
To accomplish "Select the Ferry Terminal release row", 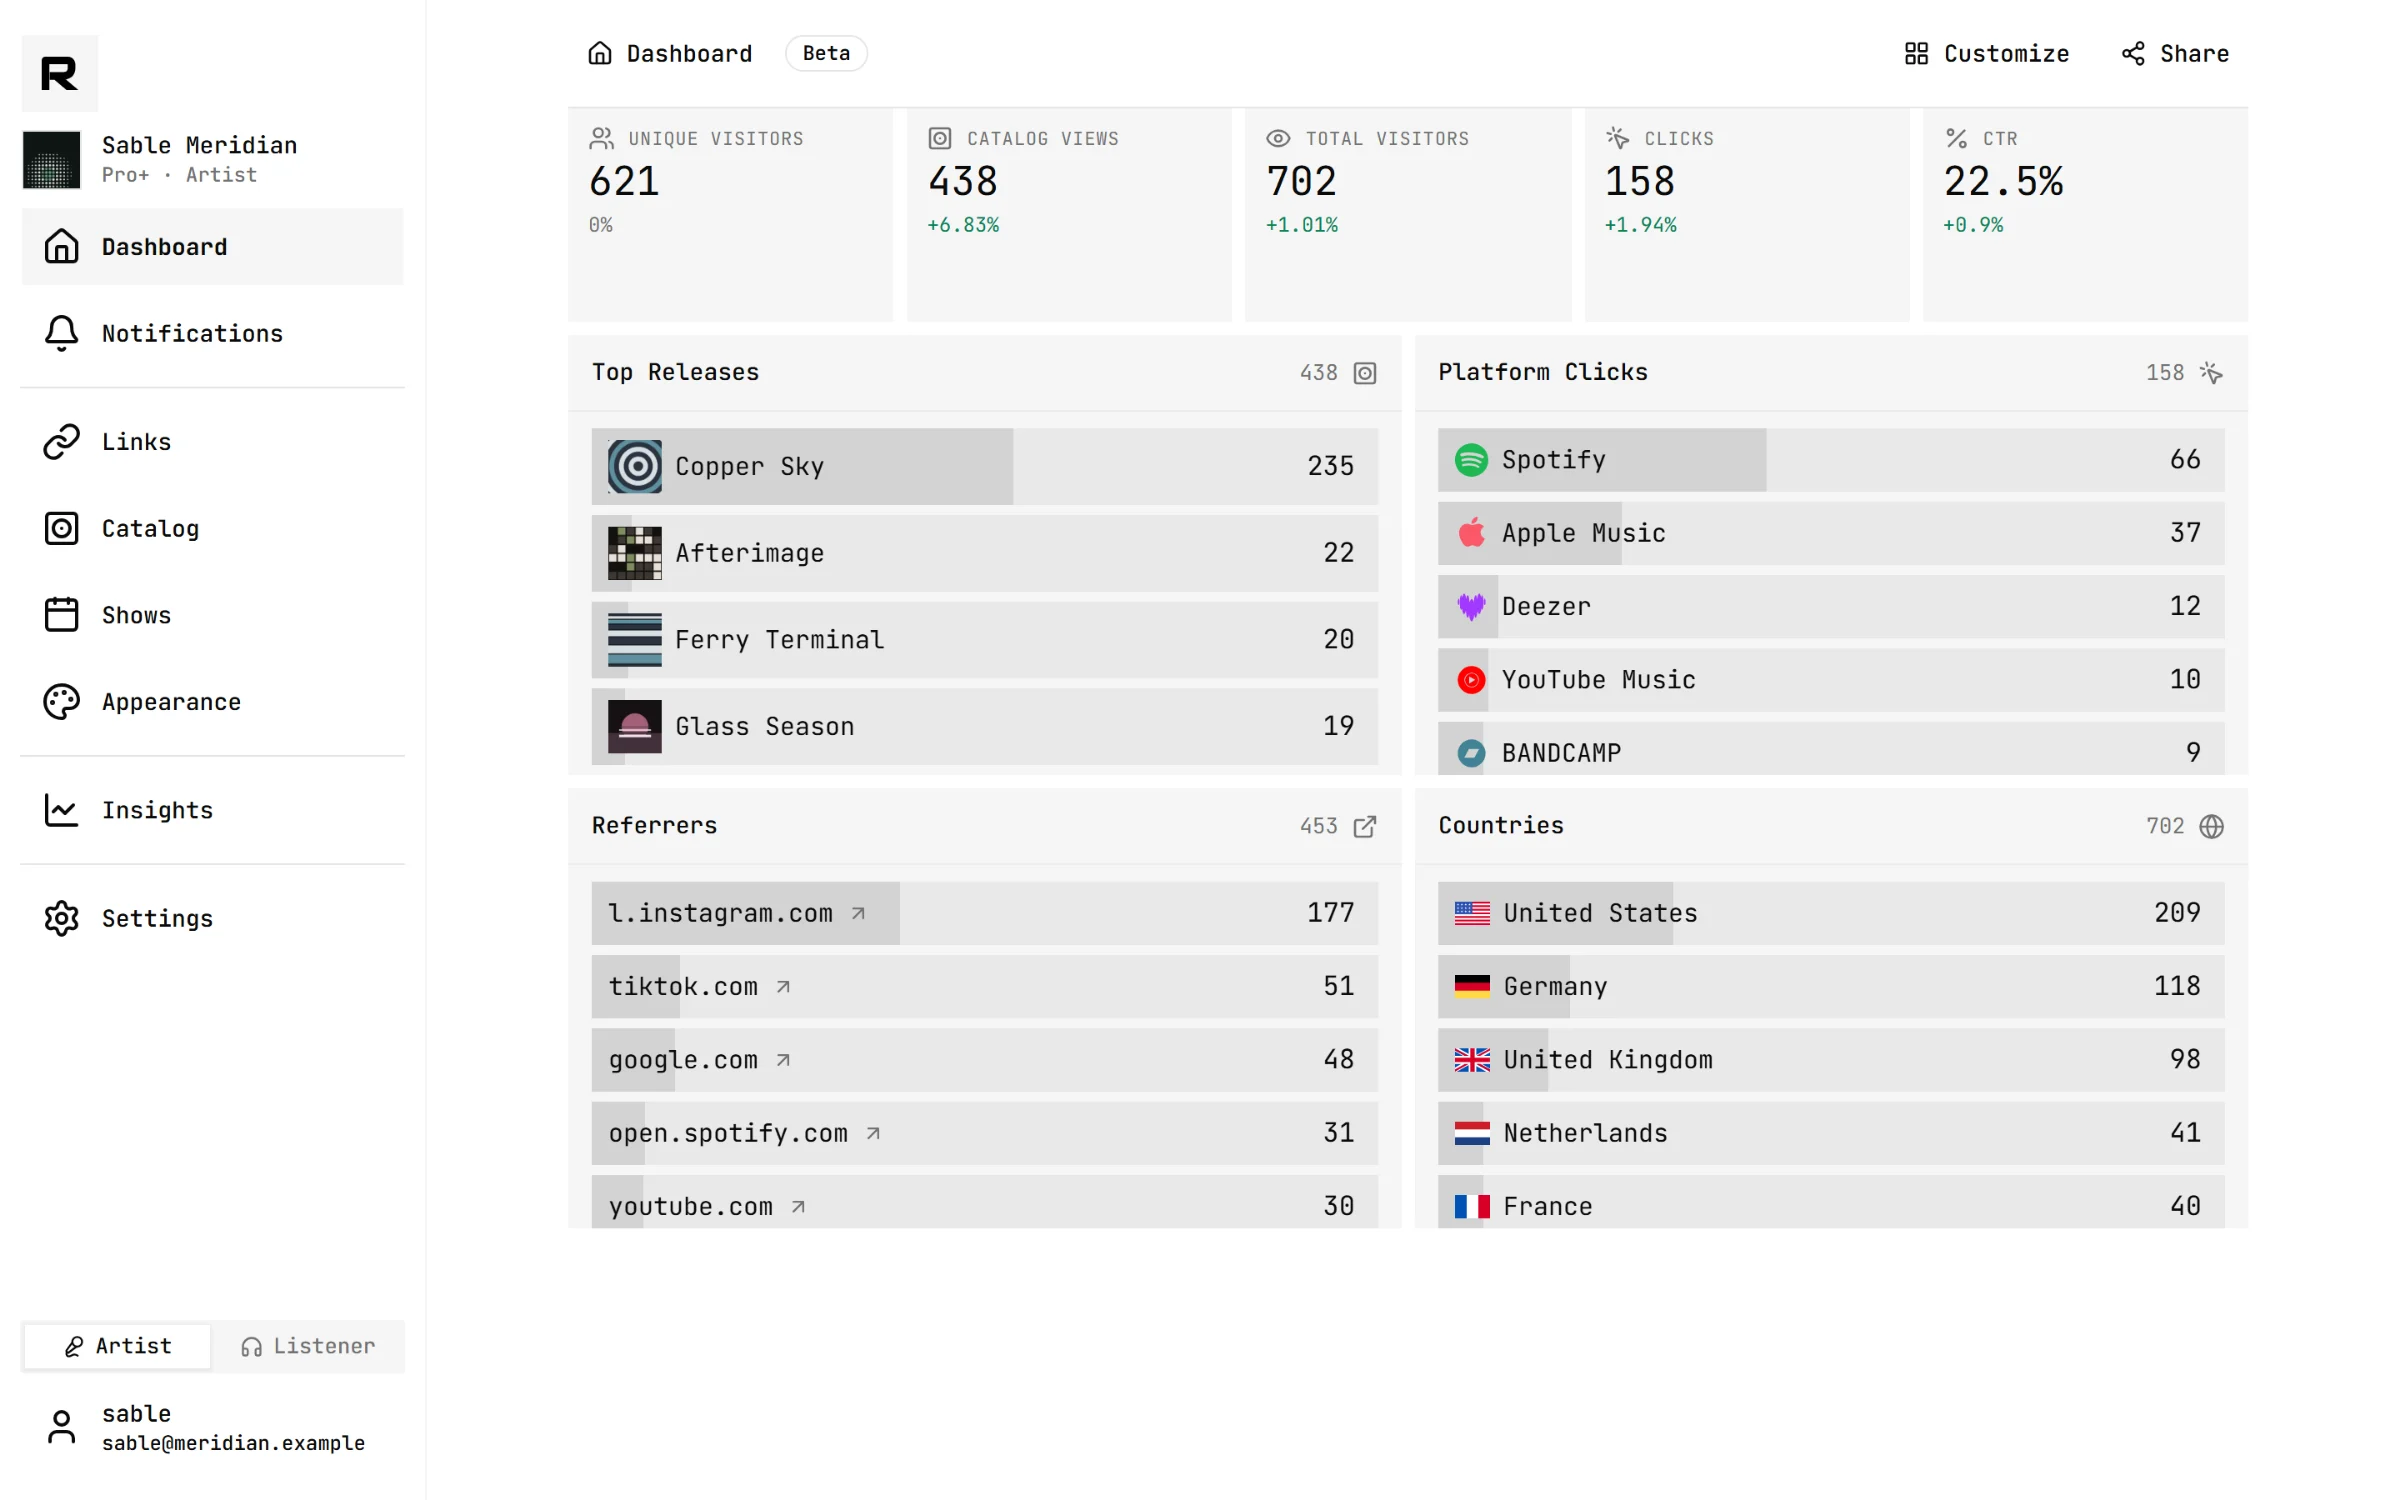I will coord(984,639).
